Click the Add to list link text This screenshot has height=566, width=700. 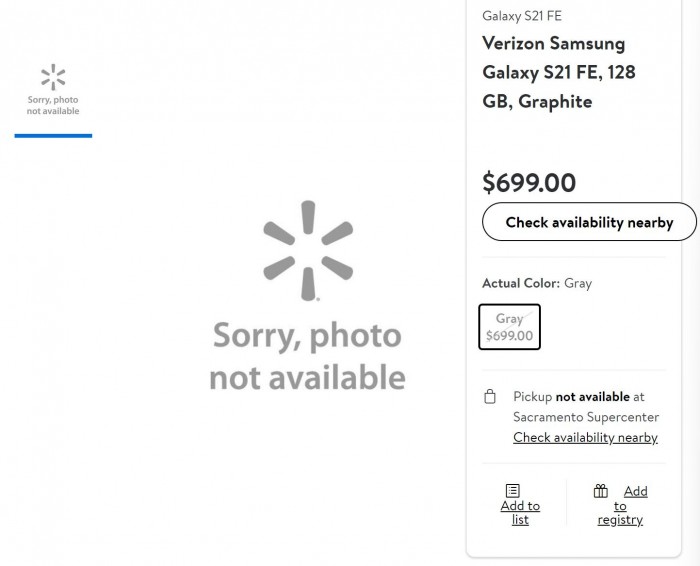520,512
